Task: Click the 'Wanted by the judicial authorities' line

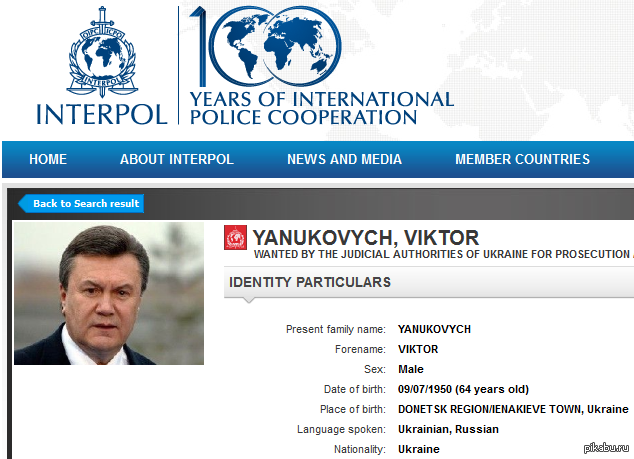Action: click(x=442, y=255)
